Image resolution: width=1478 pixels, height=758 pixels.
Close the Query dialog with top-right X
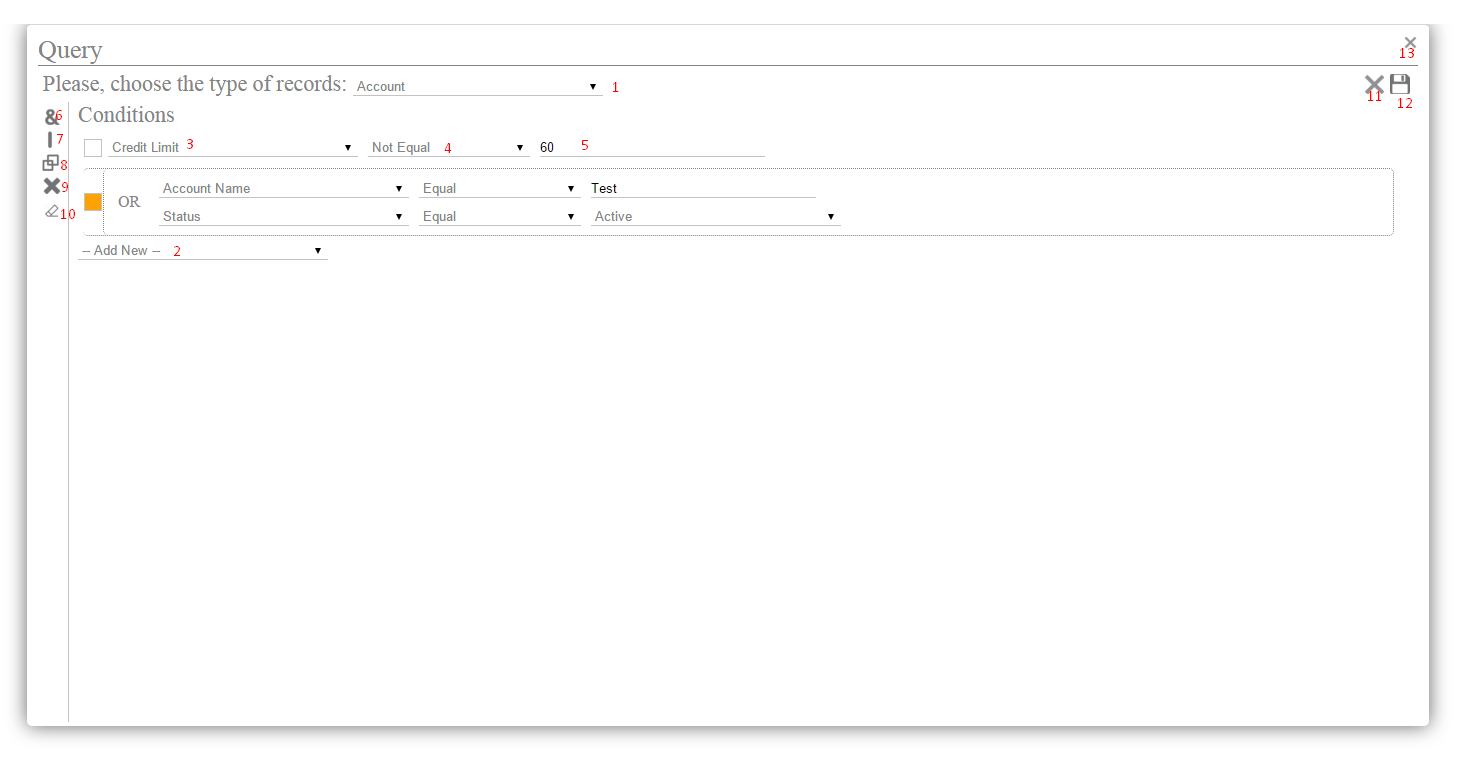click(x=1410, y=42)
